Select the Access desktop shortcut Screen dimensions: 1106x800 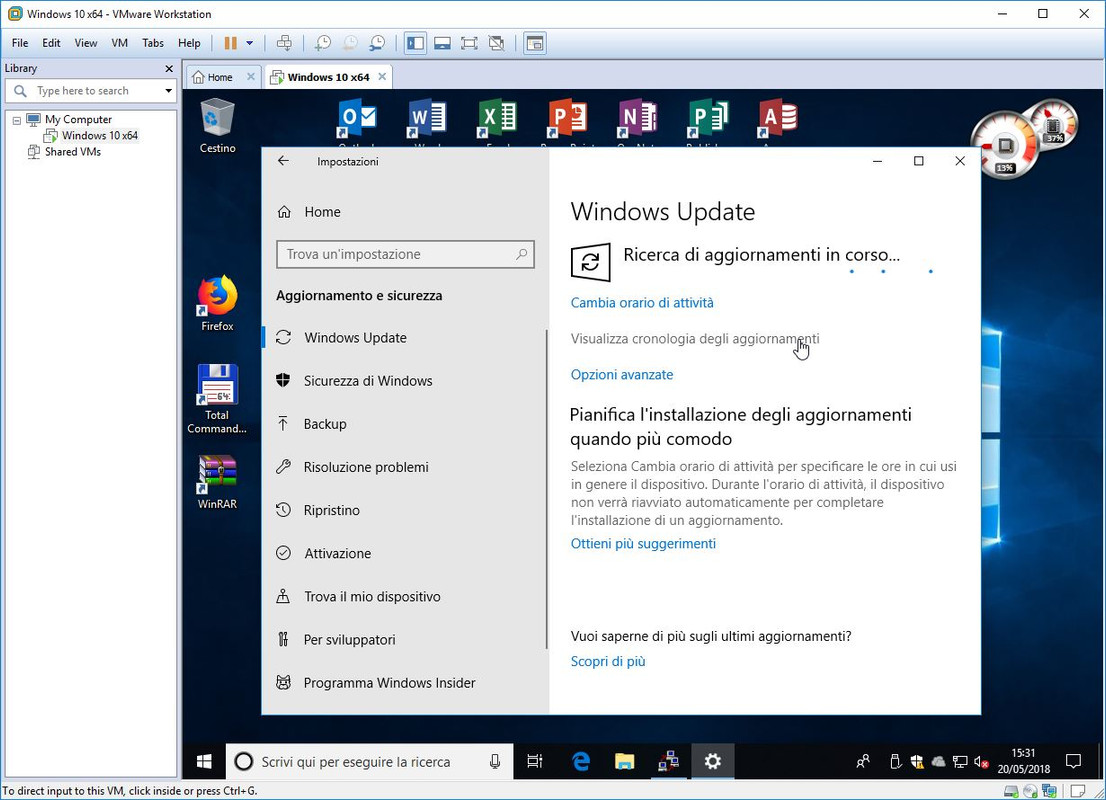pyautogui.click(x=778, y=121)
